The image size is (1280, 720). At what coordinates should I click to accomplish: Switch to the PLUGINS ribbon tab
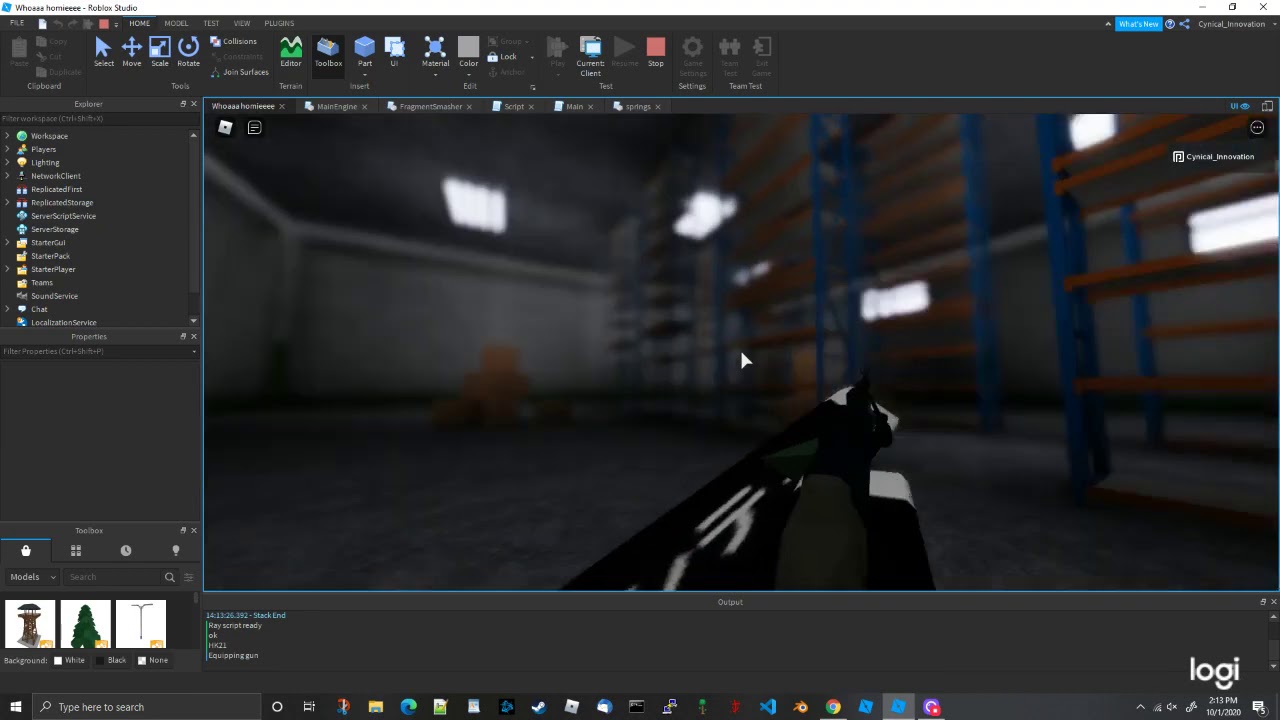coord(279,23)
